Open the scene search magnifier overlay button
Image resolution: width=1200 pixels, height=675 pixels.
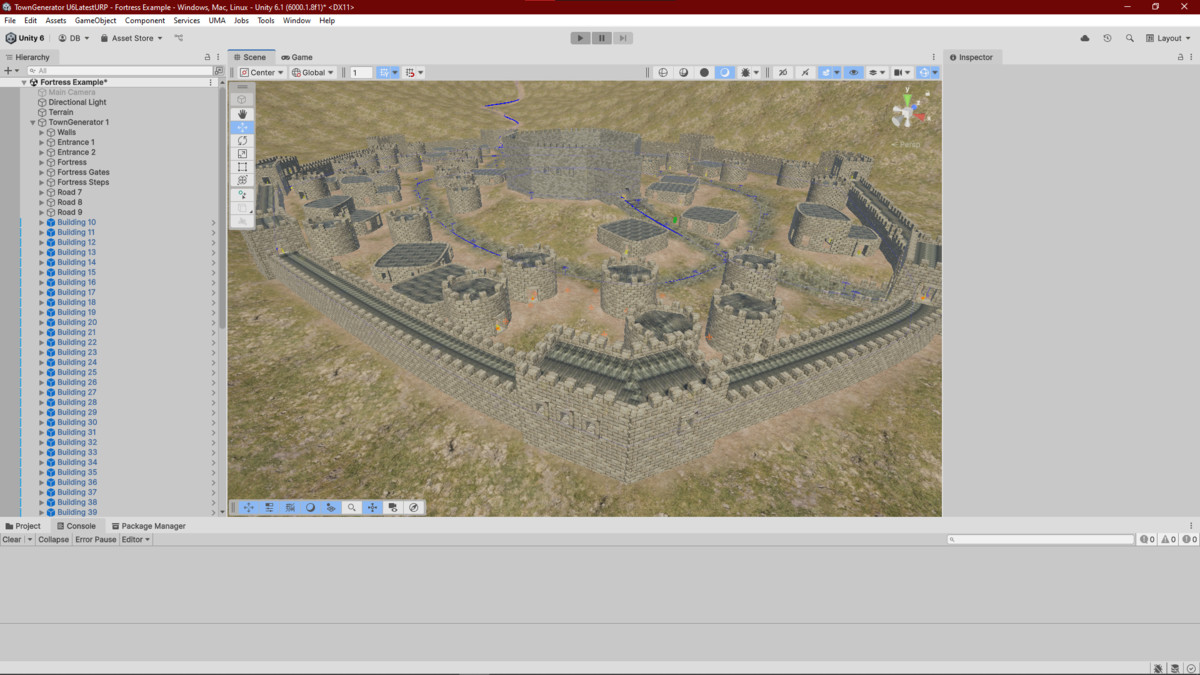click(352, 507)
